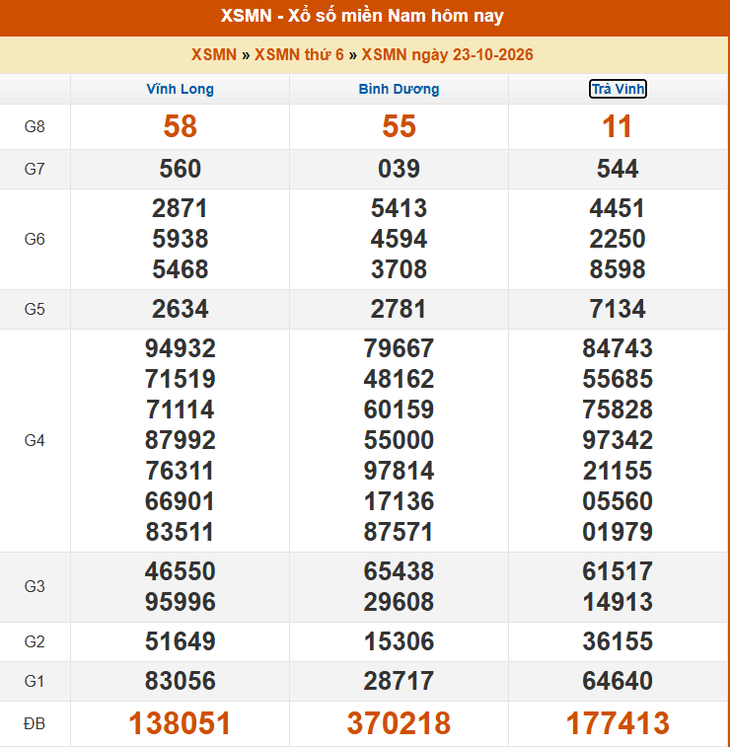This screenshot has width=730, height=747.
Task: Select Trà Vinh special prize 177413
Action: tap(618, 723)
